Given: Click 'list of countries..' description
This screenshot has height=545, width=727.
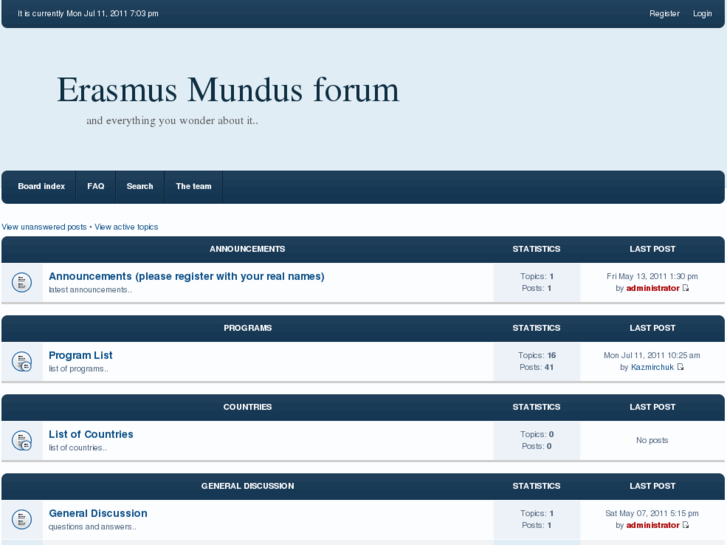Looking at the screenshot, I should point(77,448).
